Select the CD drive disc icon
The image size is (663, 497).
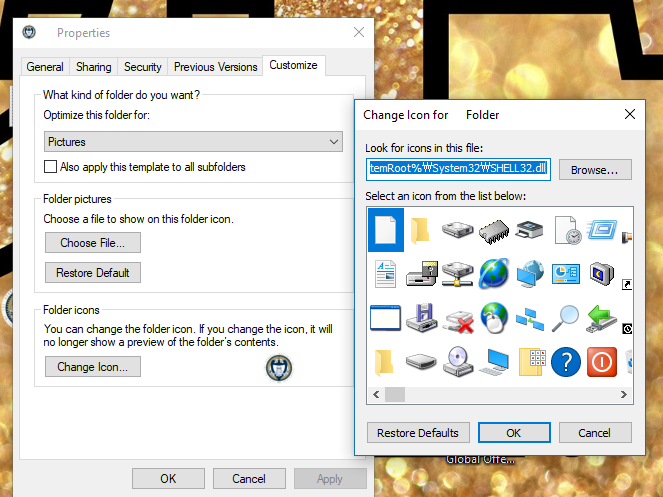(x=458, y=362)
